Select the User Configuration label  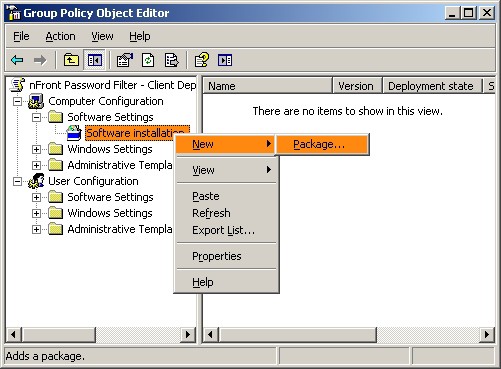click(93, 181)
